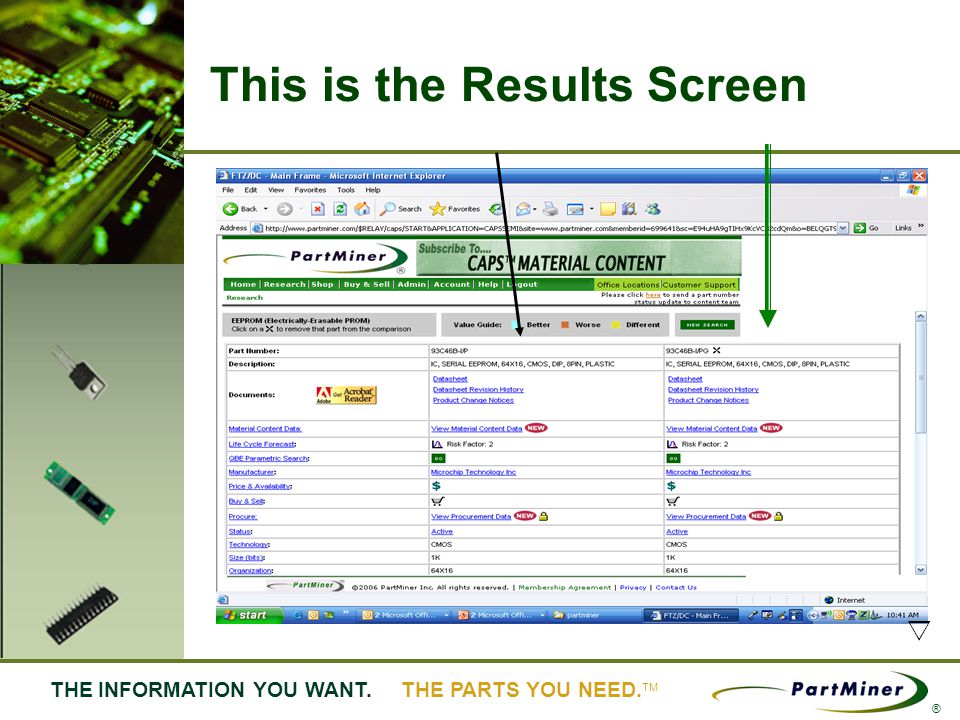The height and width of the screenshot is (720, 960).
Task: Open first View Procurement Data link
Action: [471, 517]
